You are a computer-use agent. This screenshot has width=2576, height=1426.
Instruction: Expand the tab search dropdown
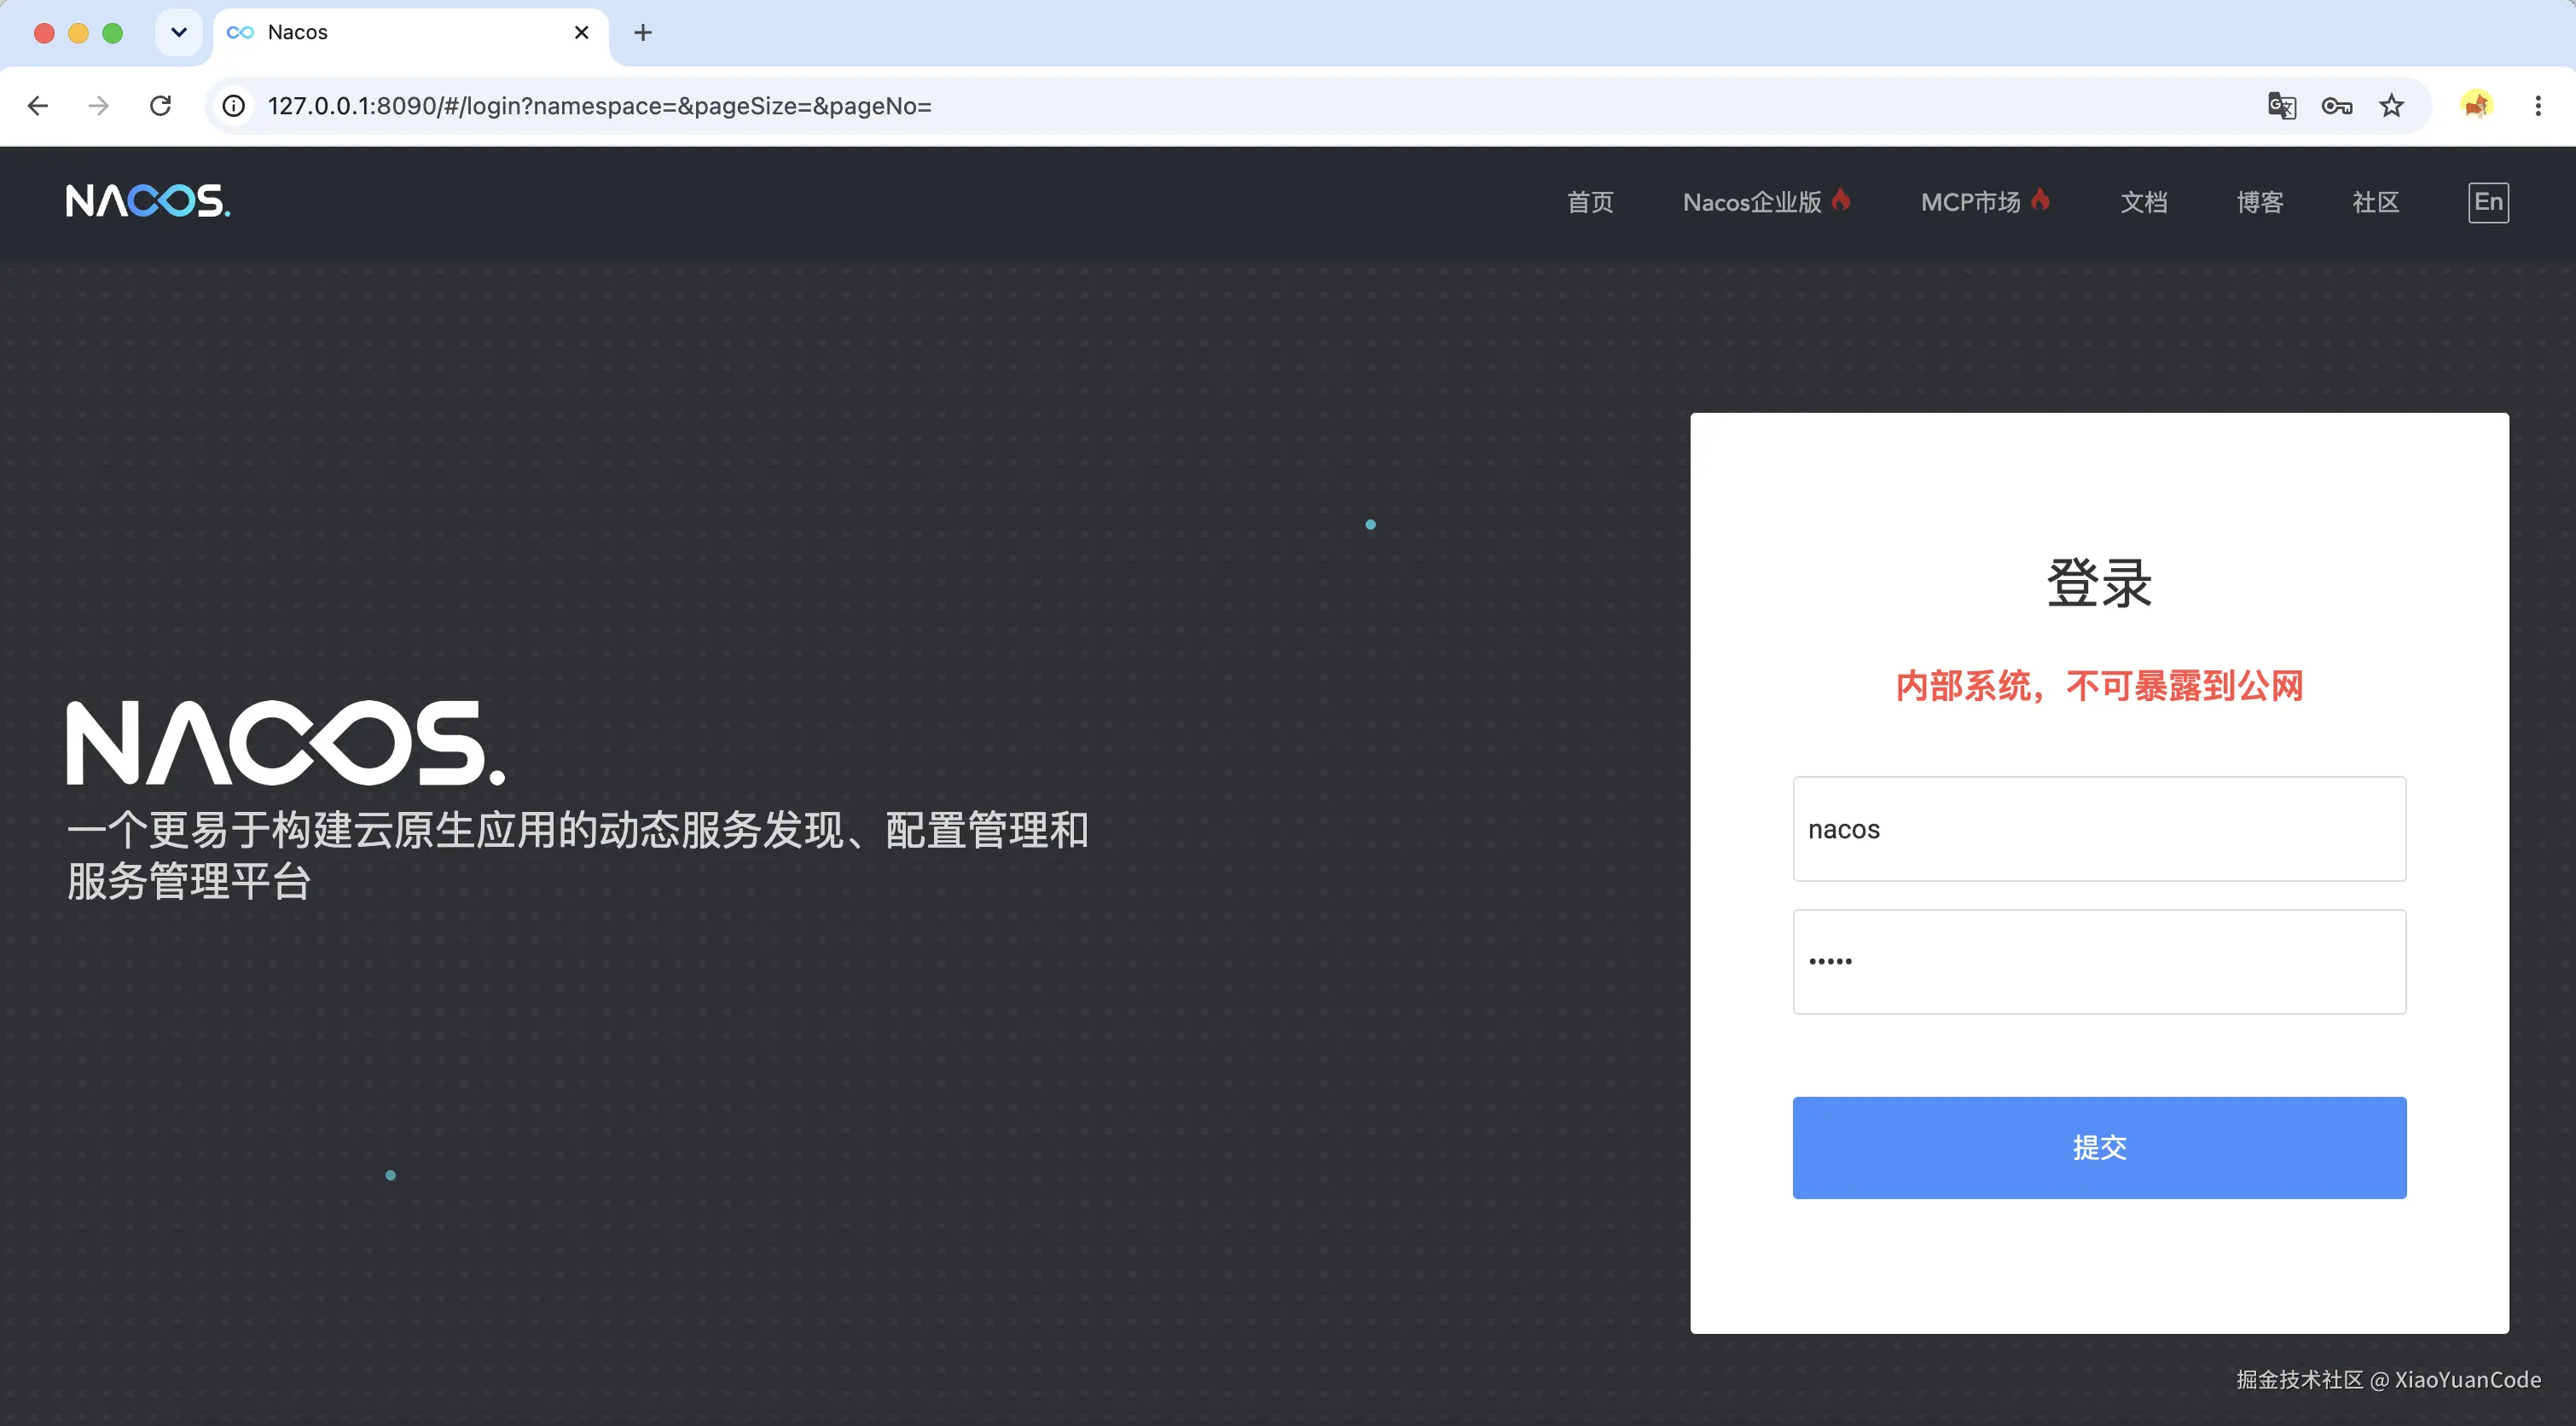point(179,33)
